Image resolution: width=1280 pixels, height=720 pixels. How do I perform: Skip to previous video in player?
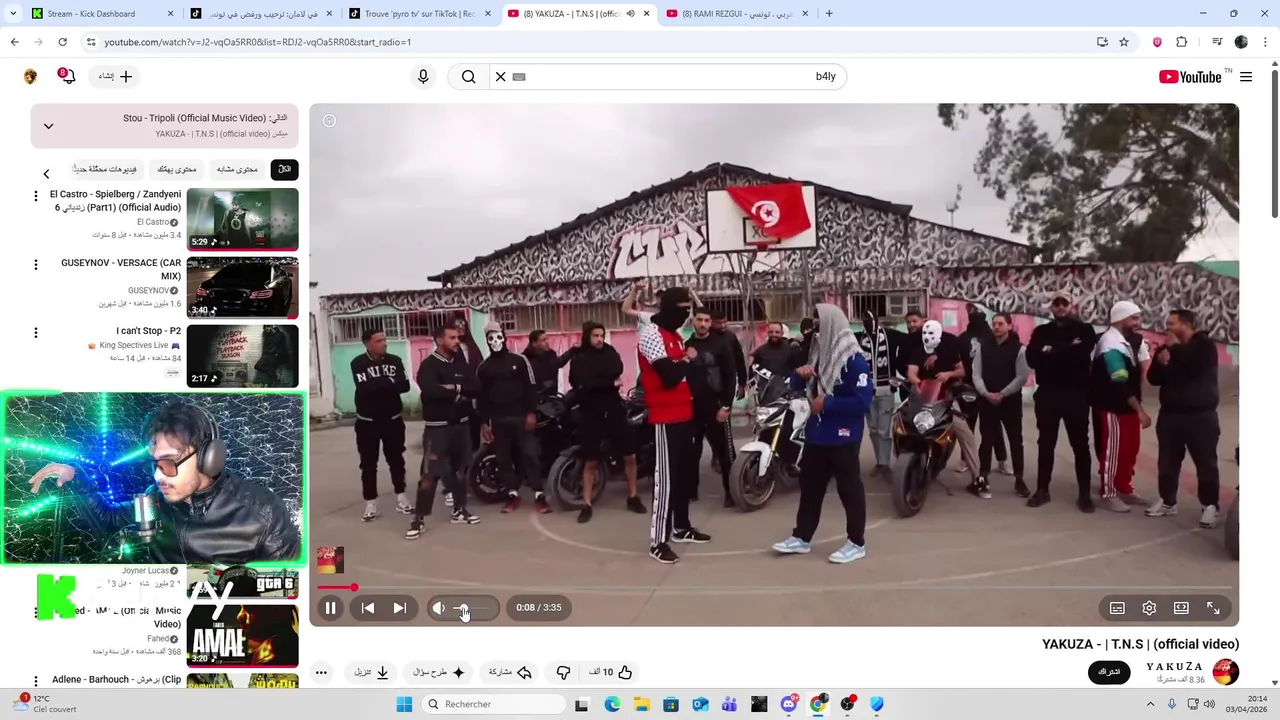pyautogui.click(x=367, y=608)
